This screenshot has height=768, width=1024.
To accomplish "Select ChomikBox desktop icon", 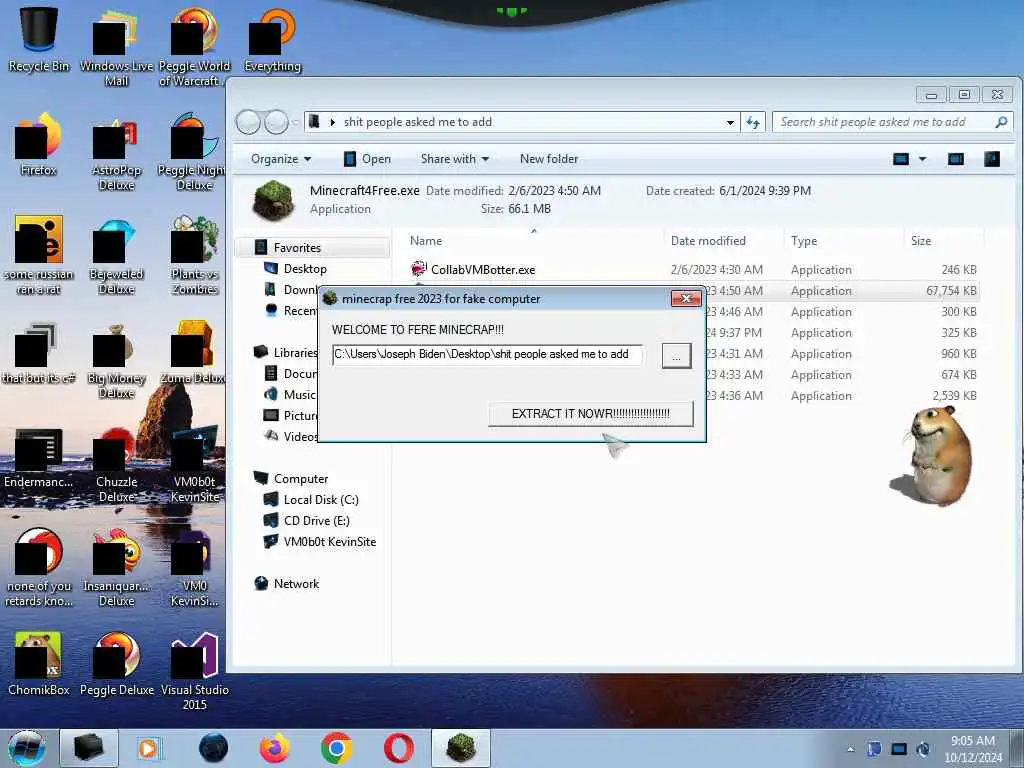I will [39, 664].
